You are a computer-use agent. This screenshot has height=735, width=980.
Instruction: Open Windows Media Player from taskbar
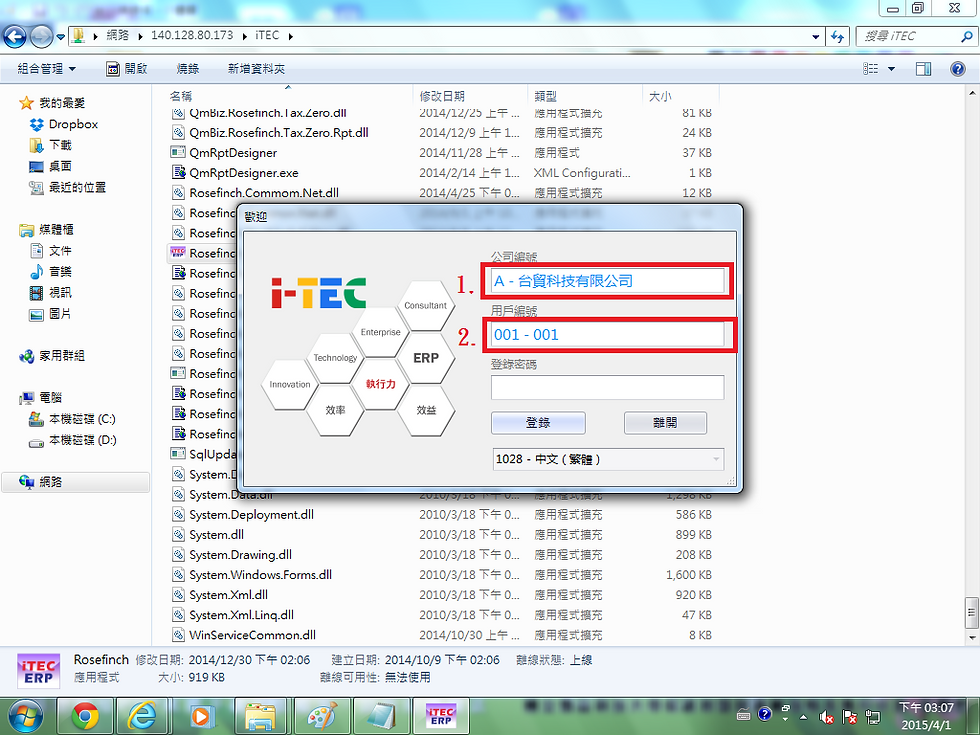click(x=202, y=716)
